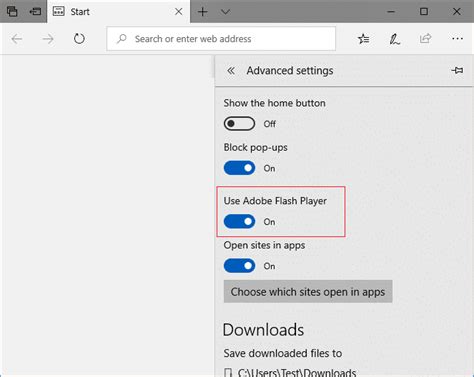Return from Advanced settings to previous pane
The image size is (474, 377).
click(x=231, y=71)
